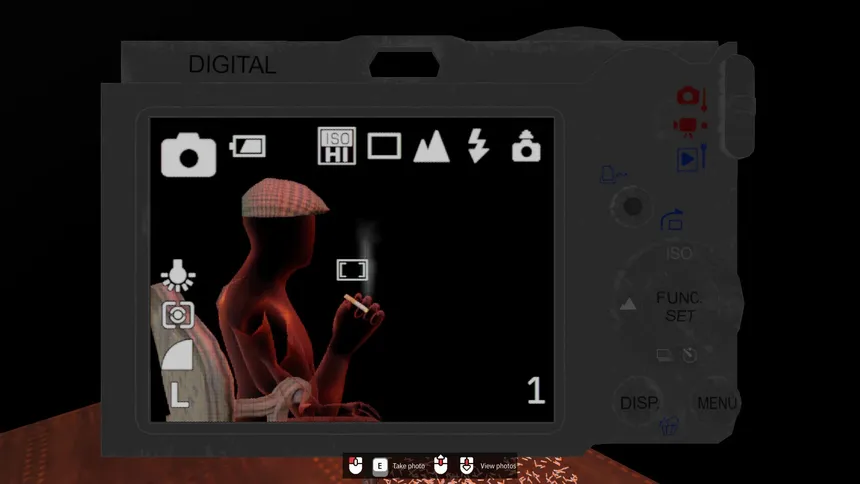Click the large camera shooting-mode icon
This screenshot has height=484, width=860.
(x=189, y=155)
